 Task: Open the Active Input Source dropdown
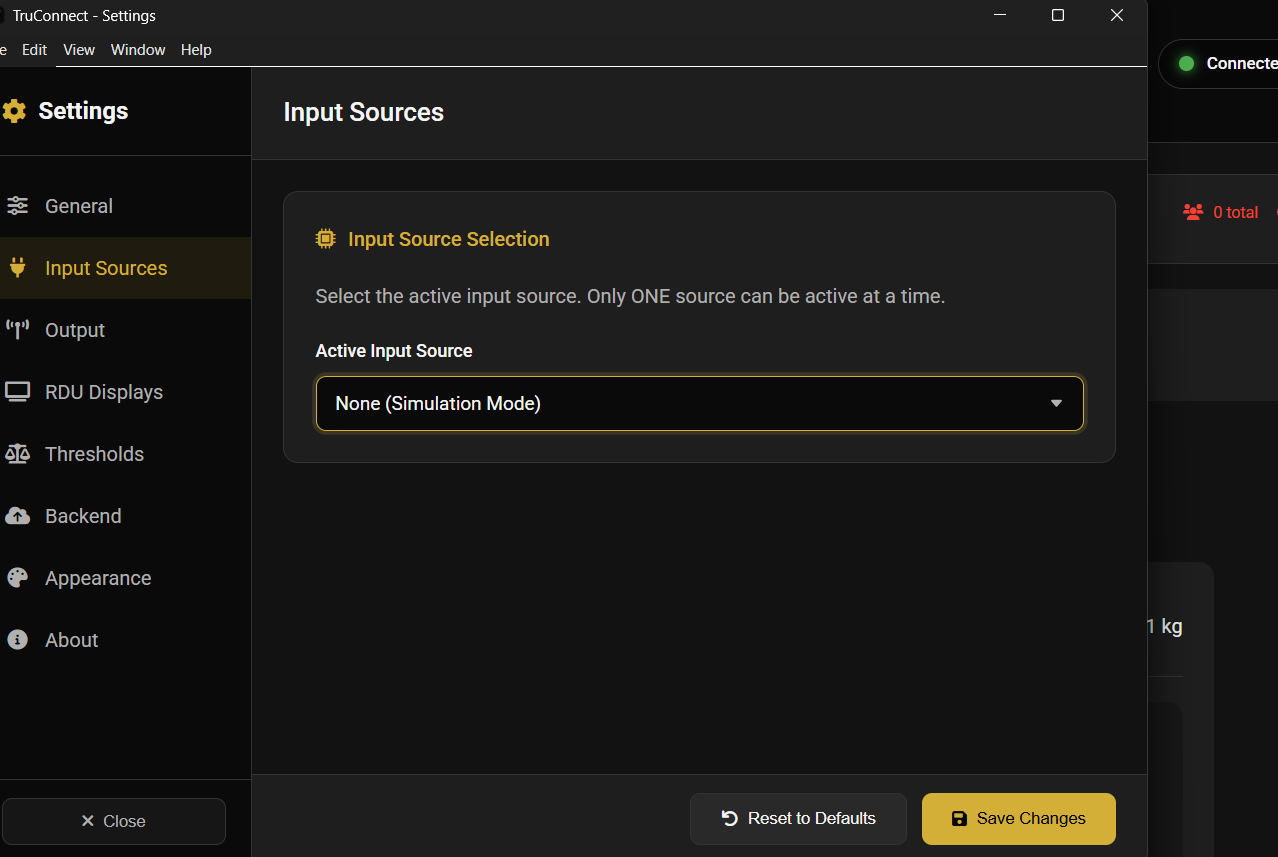700,404
